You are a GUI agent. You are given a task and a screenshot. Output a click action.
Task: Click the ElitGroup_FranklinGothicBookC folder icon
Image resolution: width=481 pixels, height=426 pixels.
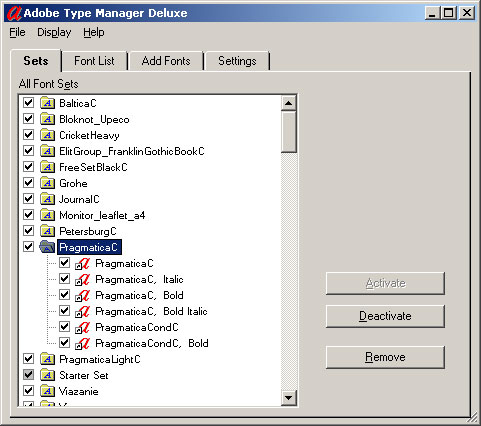(x=47, y=151)
